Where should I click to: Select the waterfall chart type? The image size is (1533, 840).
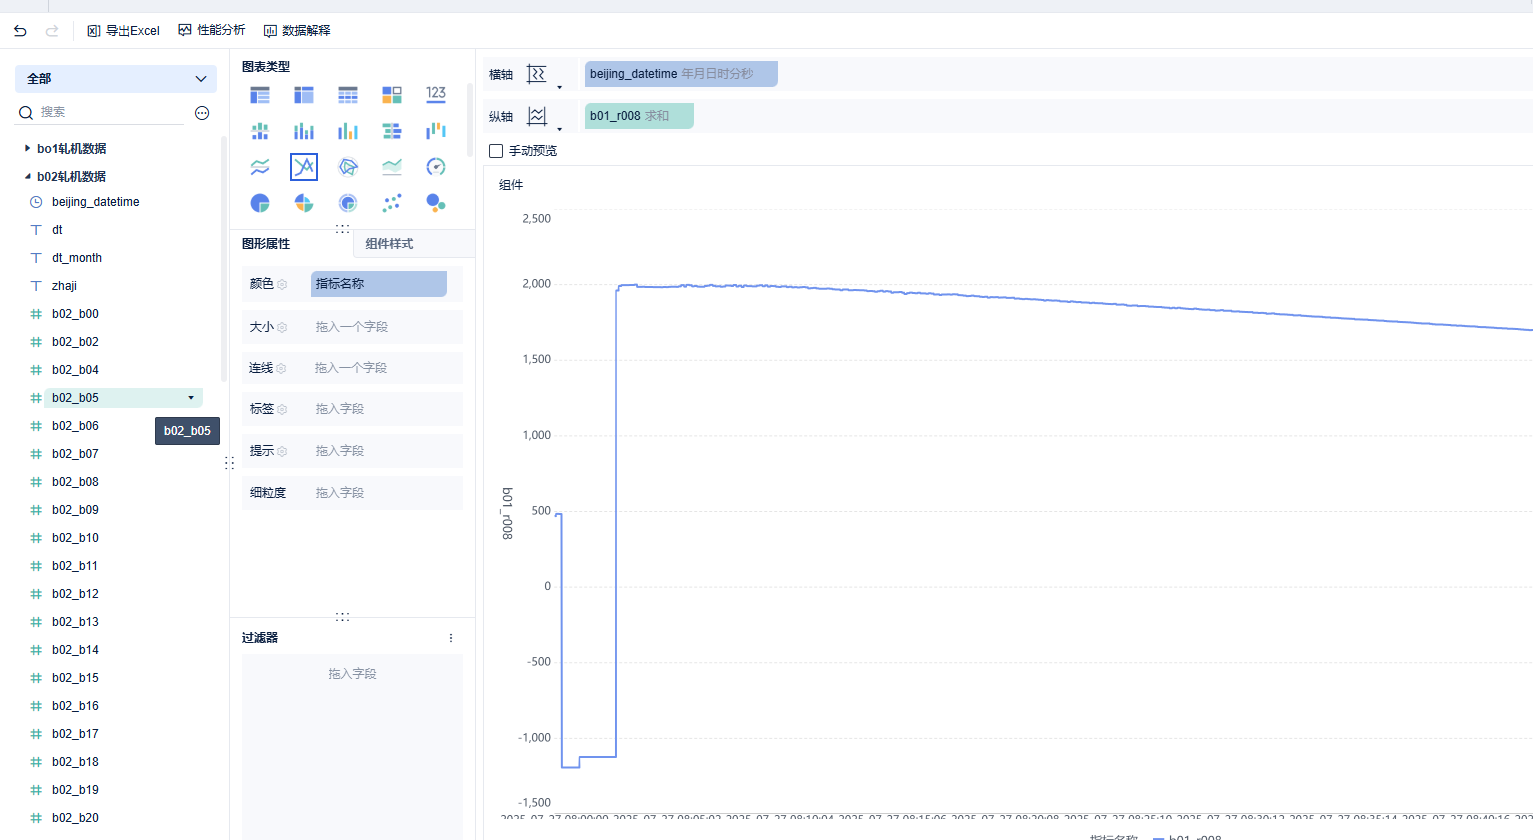point(436,131)
